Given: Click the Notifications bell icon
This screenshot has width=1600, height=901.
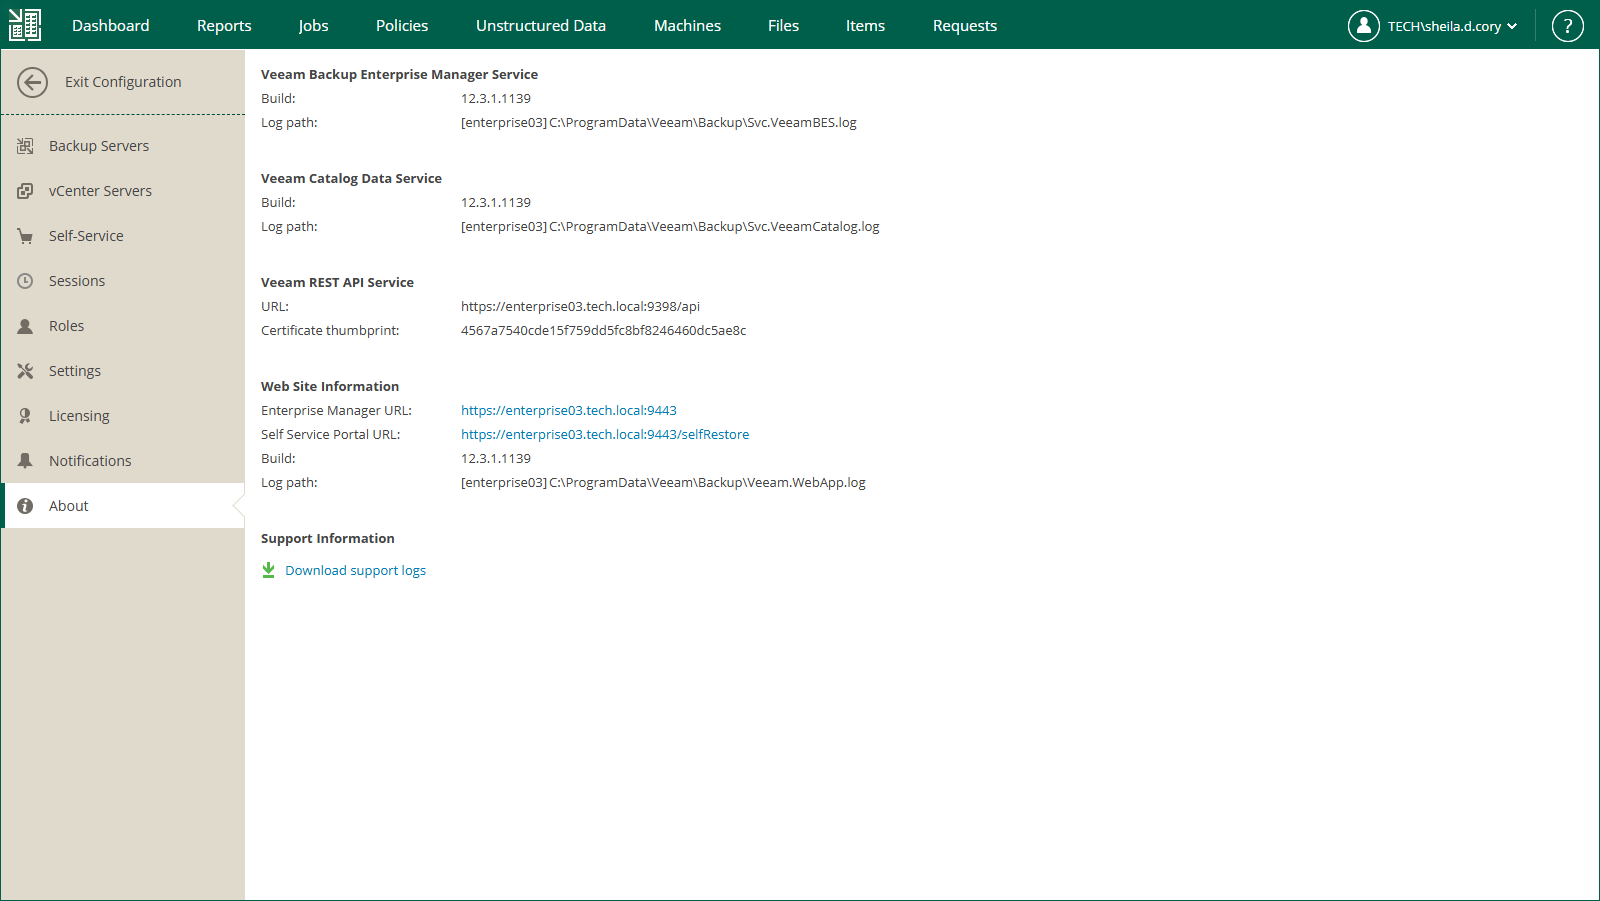Looking at the screenshot, I should [25, 461].
